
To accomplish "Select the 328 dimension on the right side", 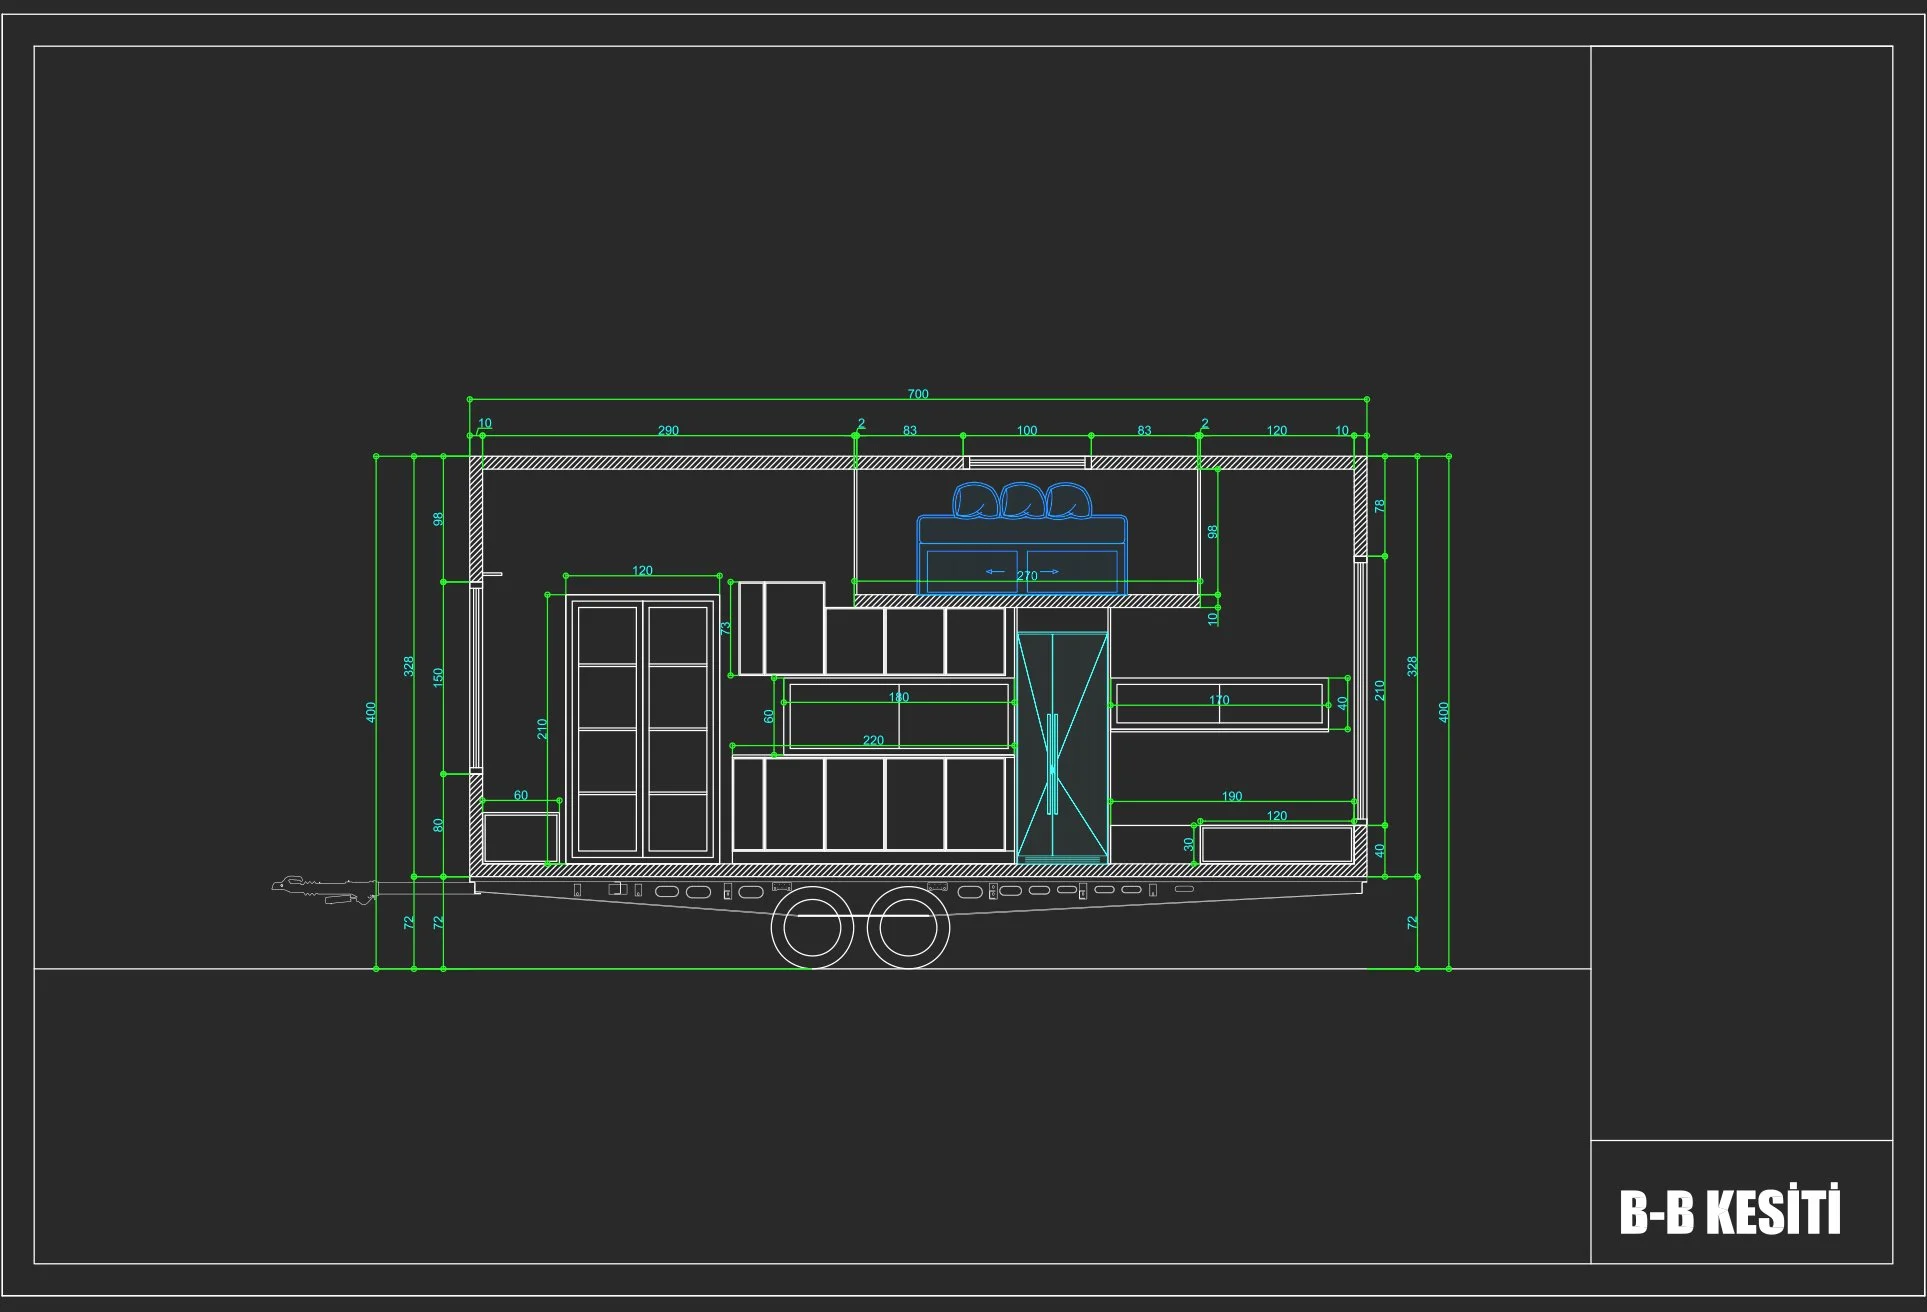I will (x=1412, y=666).
